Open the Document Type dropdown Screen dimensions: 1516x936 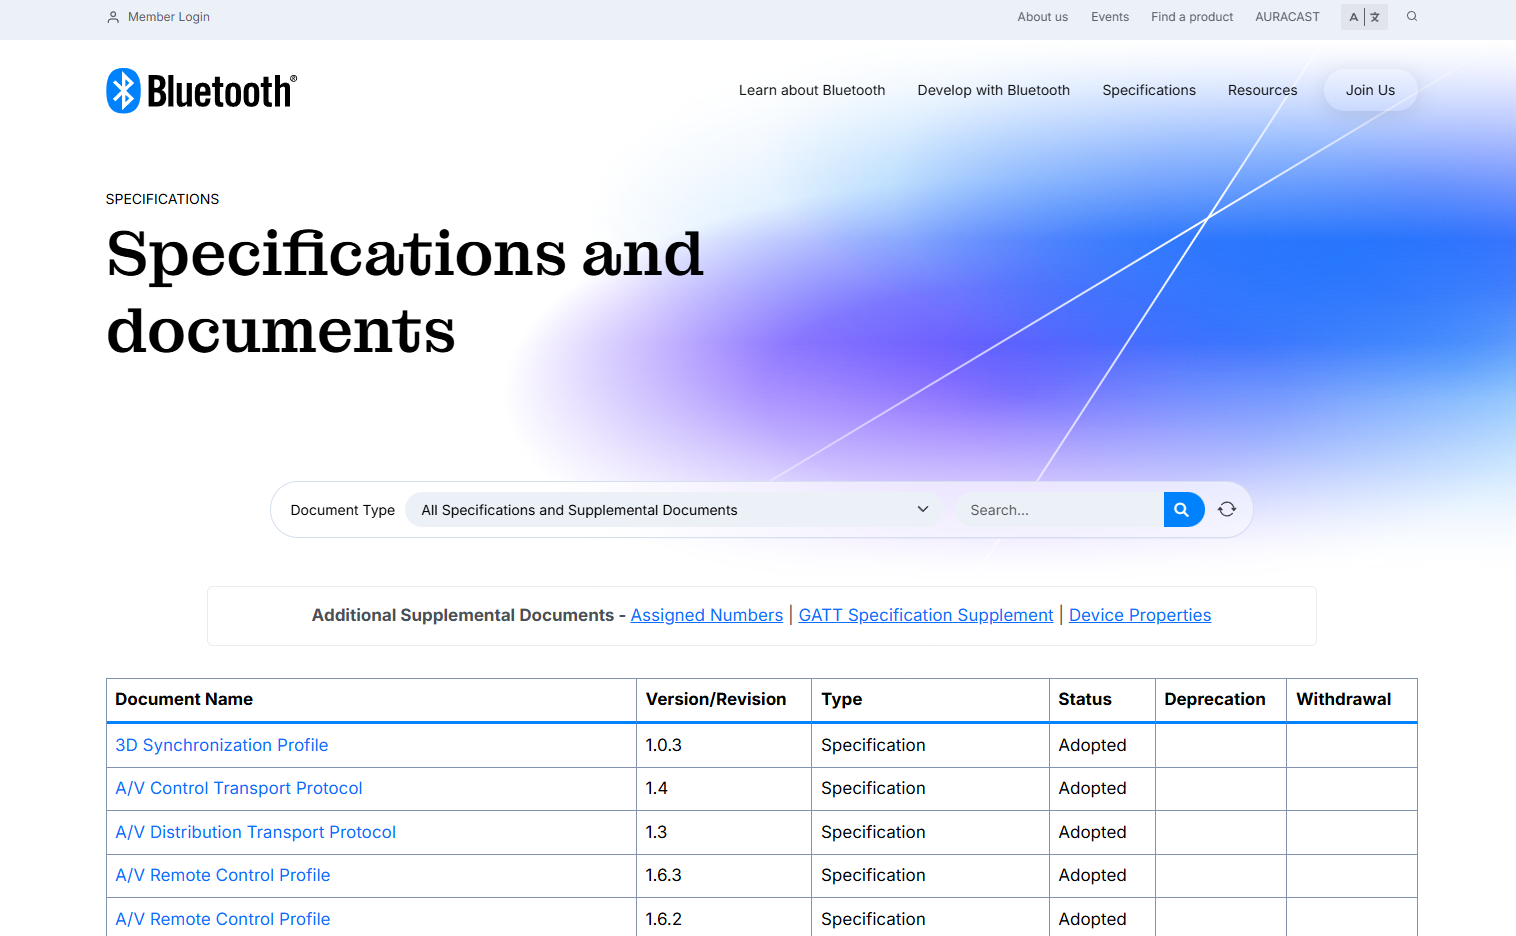[673, 510]
